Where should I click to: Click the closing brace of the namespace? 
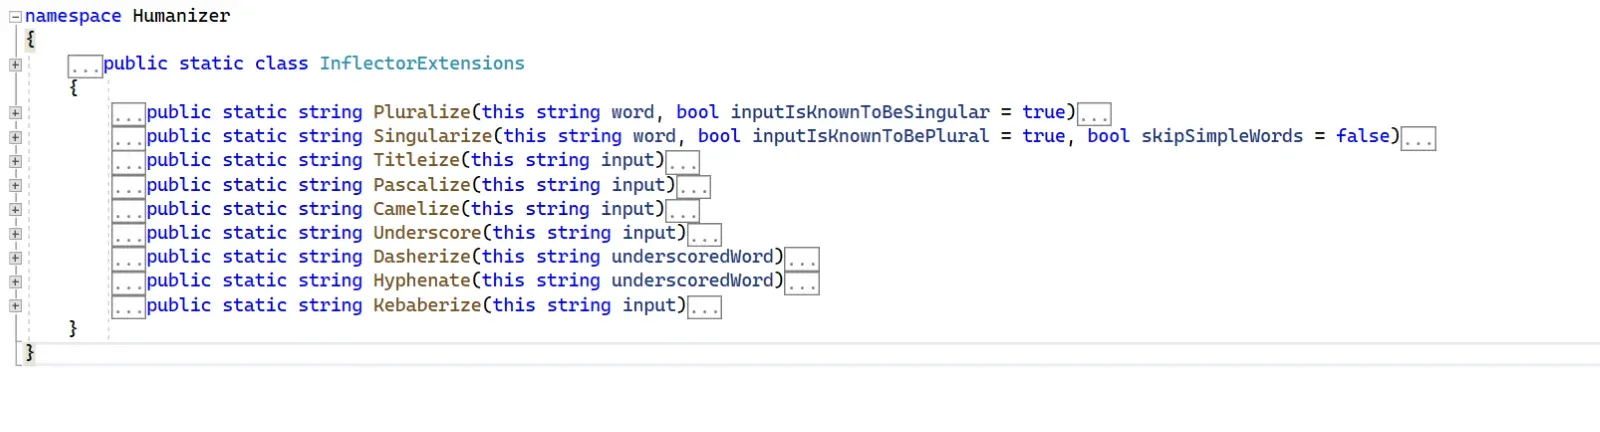pyautogui.click(x=29, y=352)
